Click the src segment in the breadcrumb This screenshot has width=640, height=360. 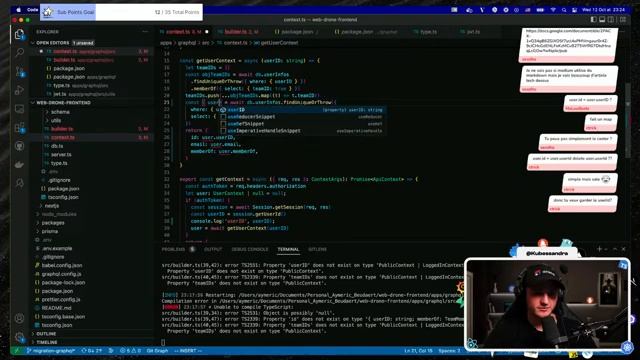(x=205, y=43)
